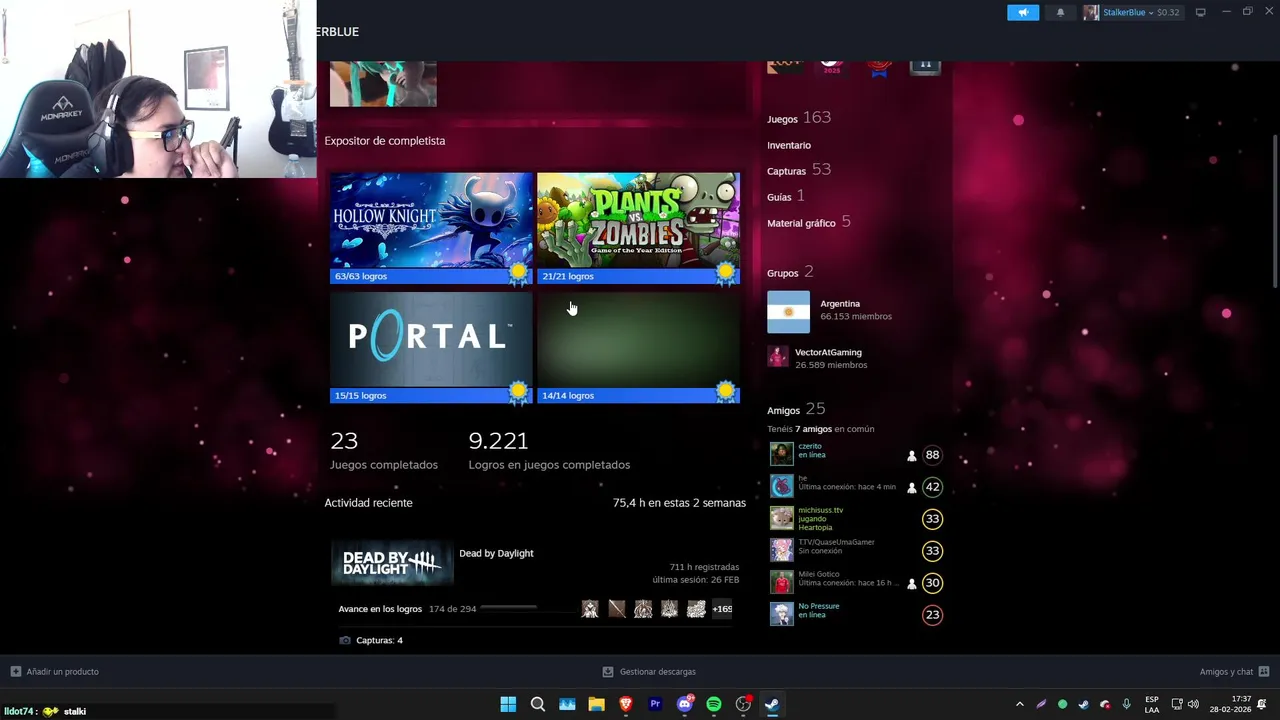Open Premiere Pro from the taskbar

[x=655, y=704]
